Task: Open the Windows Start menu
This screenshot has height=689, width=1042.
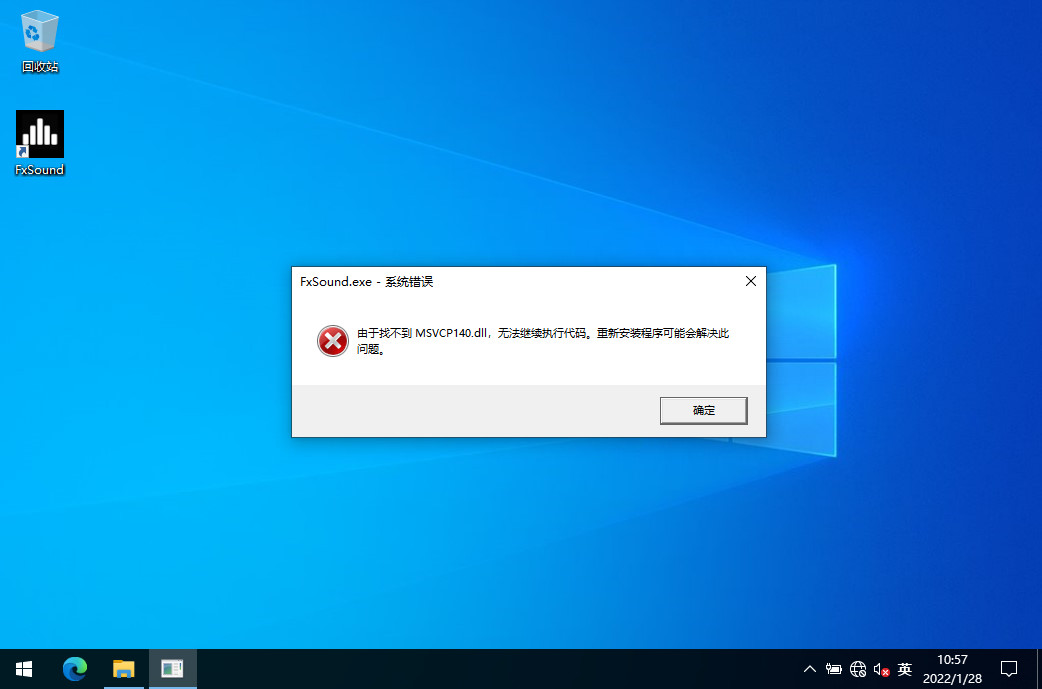Action: tap(24, 669)
